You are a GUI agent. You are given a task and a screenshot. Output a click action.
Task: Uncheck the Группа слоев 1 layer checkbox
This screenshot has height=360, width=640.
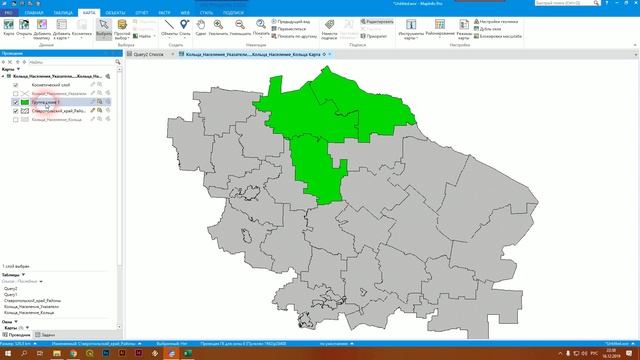click(16, 102)
